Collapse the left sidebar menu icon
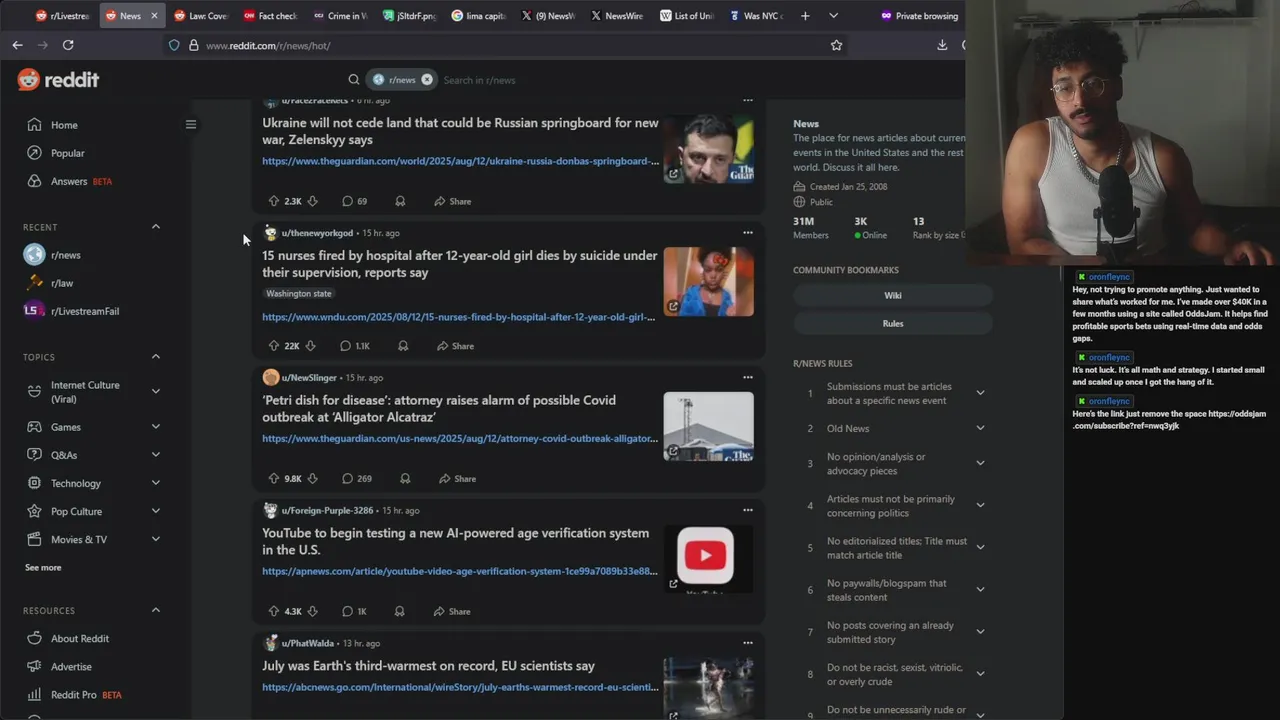 click(191, 125)
